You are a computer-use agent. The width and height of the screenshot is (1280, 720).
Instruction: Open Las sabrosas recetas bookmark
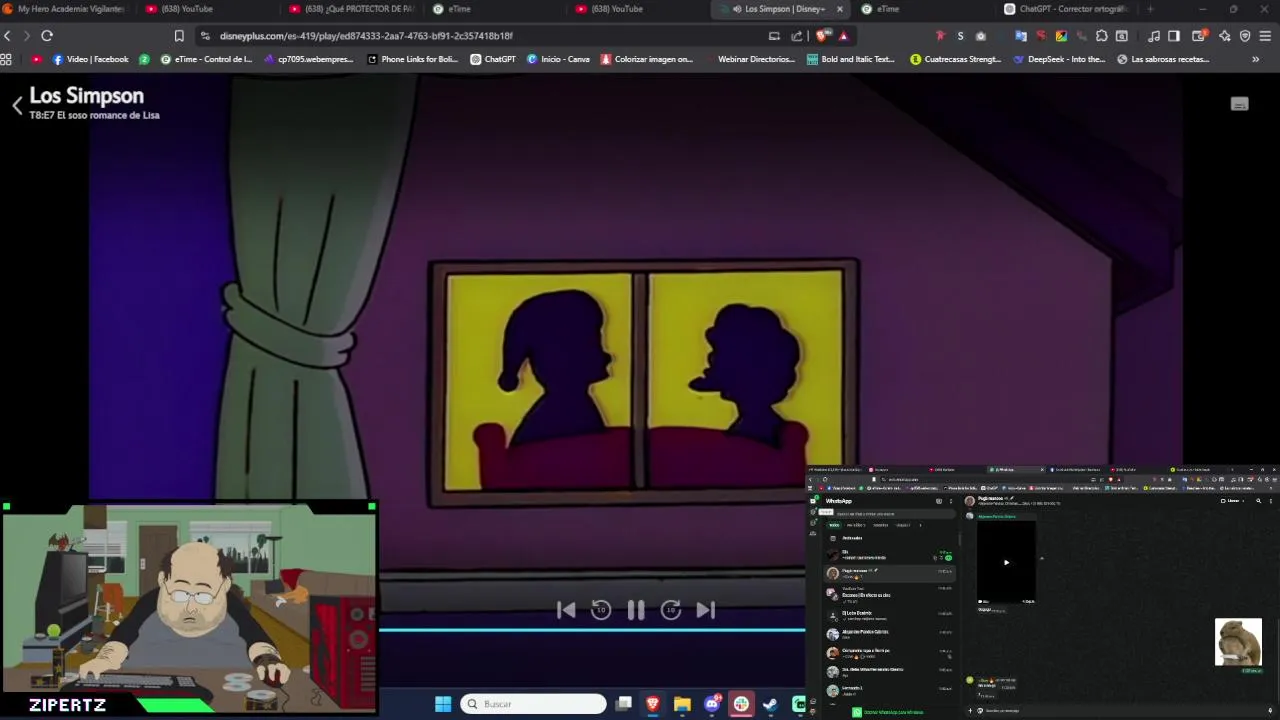pos(1163,59)
